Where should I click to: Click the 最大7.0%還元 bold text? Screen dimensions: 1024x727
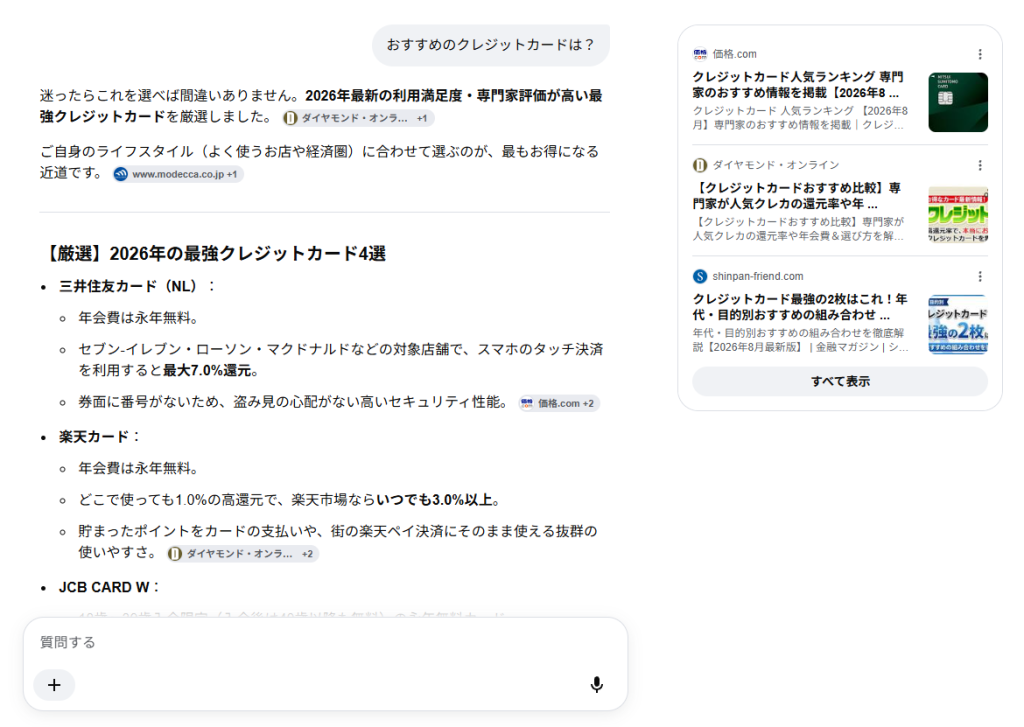(206, 370)
